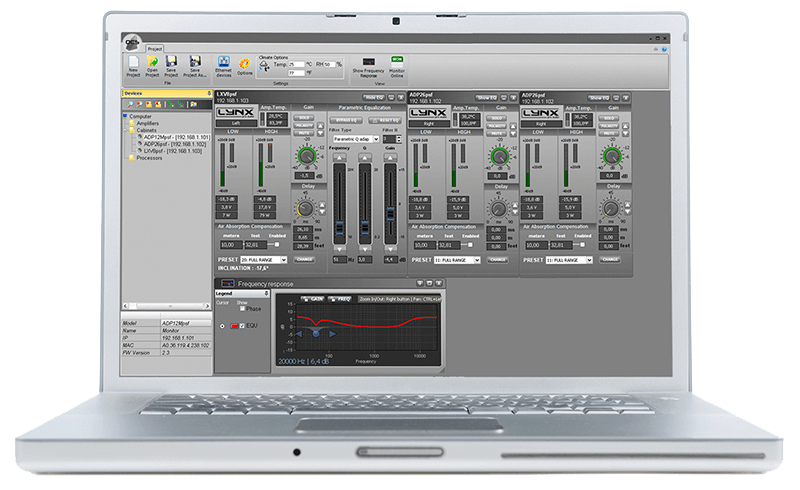This screenshot has height=490, width=800.
Task: Click the Open Project icon
Action: click(x=151, y=62)
